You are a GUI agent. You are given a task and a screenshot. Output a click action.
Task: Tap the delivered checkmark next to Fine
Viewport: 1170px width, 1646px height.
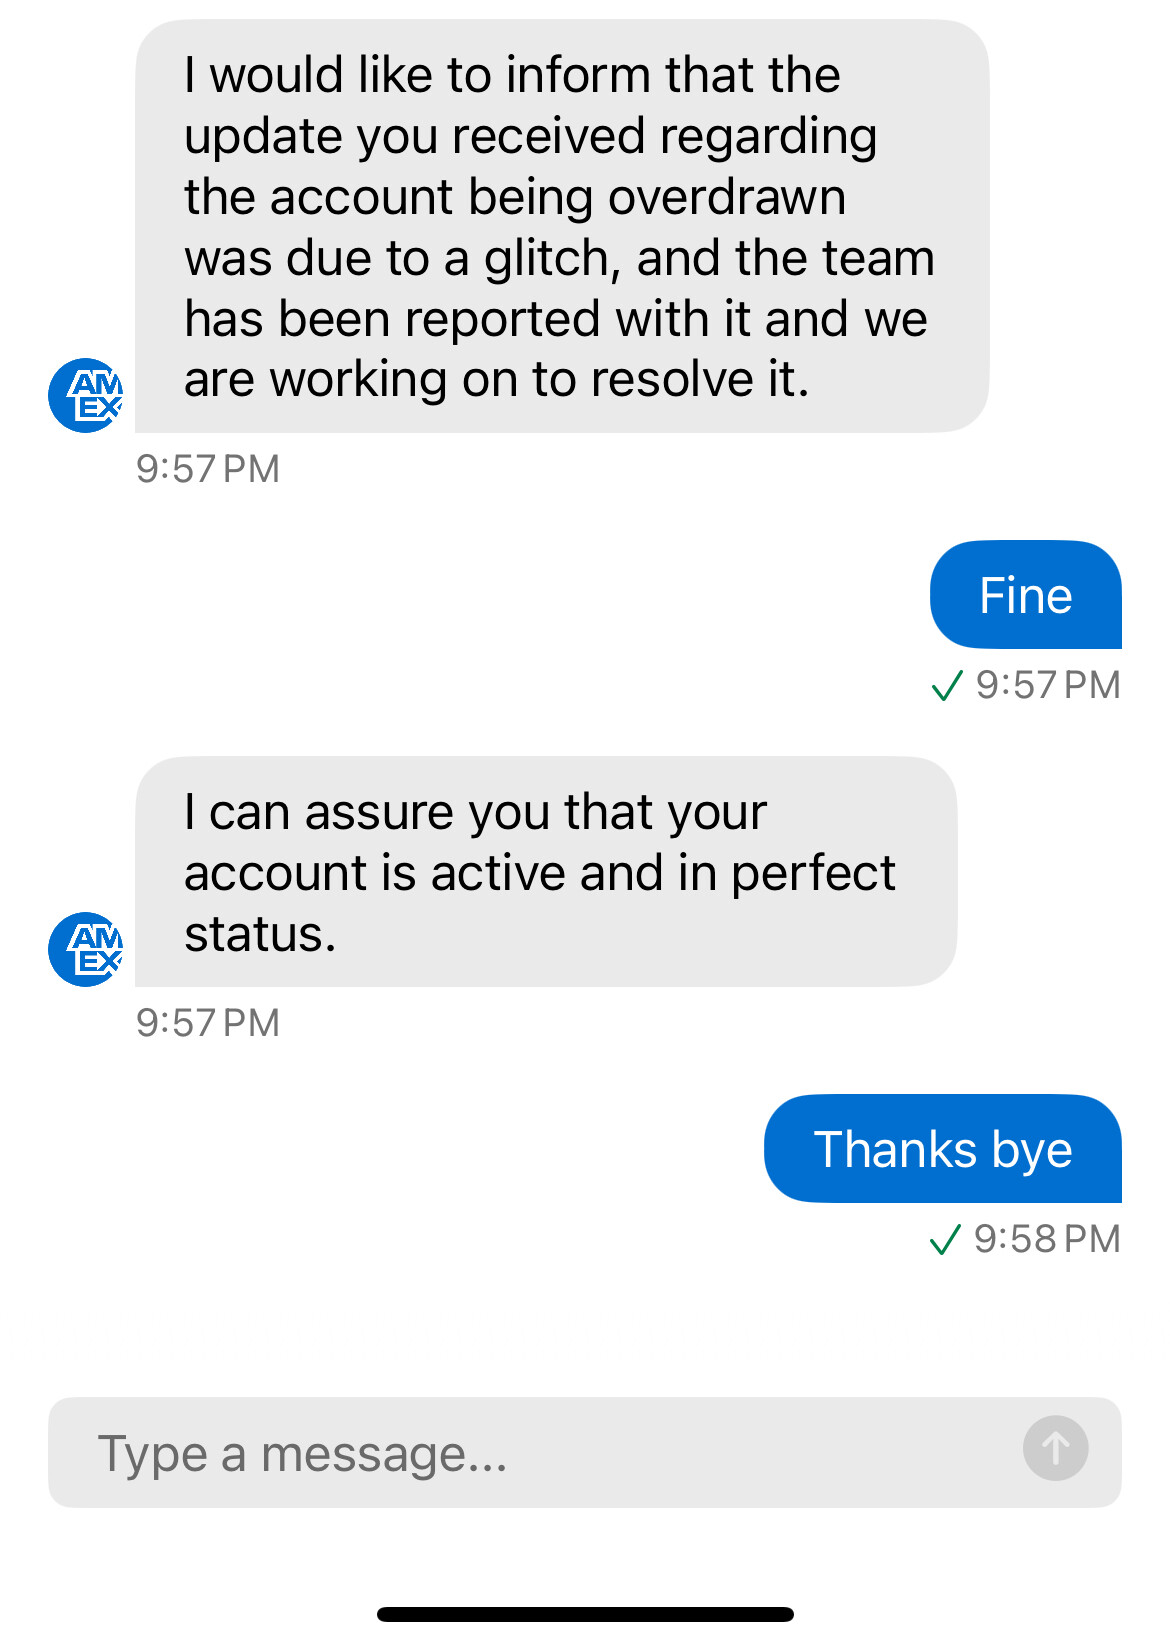point(946,686)
